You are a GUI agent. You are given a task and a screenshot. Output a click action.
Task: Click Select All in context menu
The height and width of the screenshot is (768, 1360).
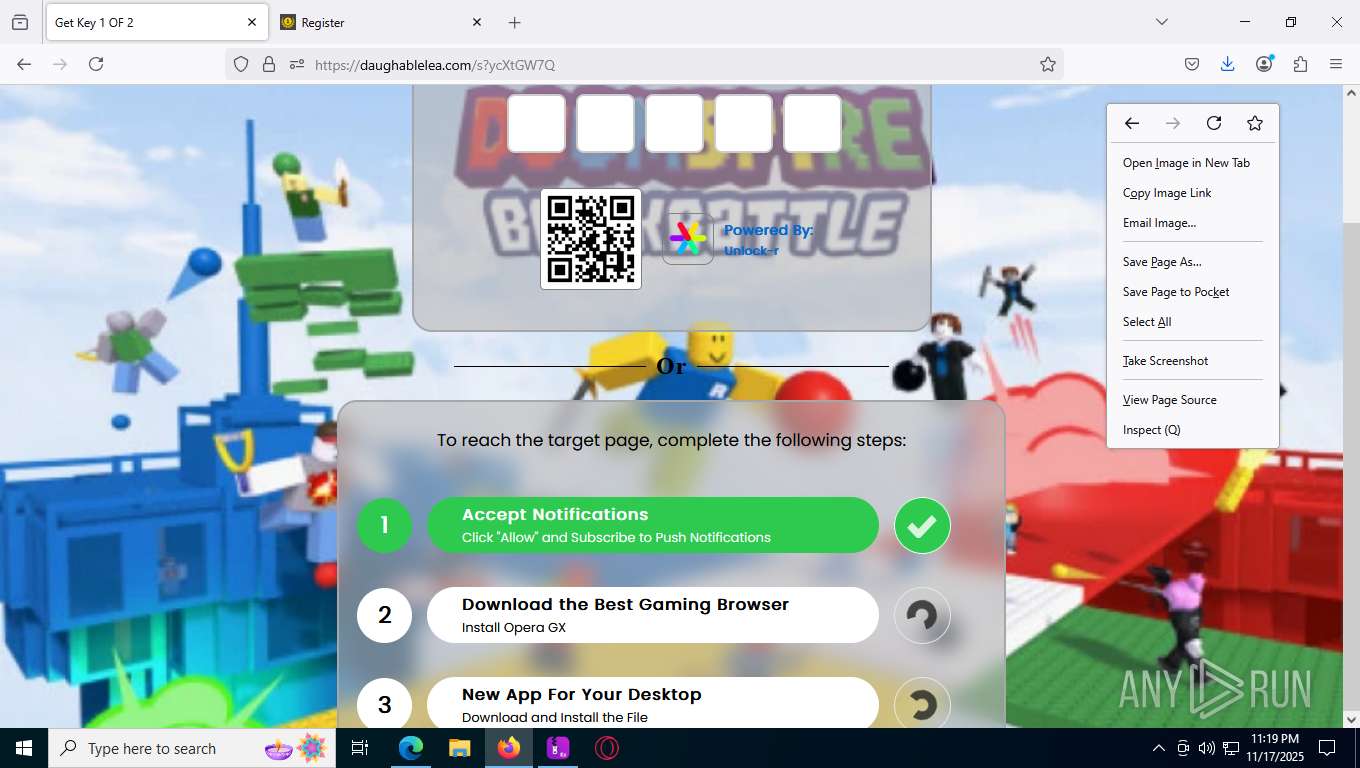[x=1147, y=322]
